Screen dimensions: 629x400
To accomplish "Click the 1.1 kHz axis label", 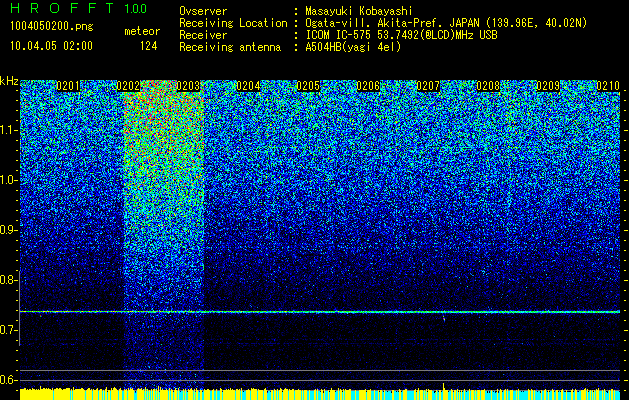I will click(x=8, y=130).
